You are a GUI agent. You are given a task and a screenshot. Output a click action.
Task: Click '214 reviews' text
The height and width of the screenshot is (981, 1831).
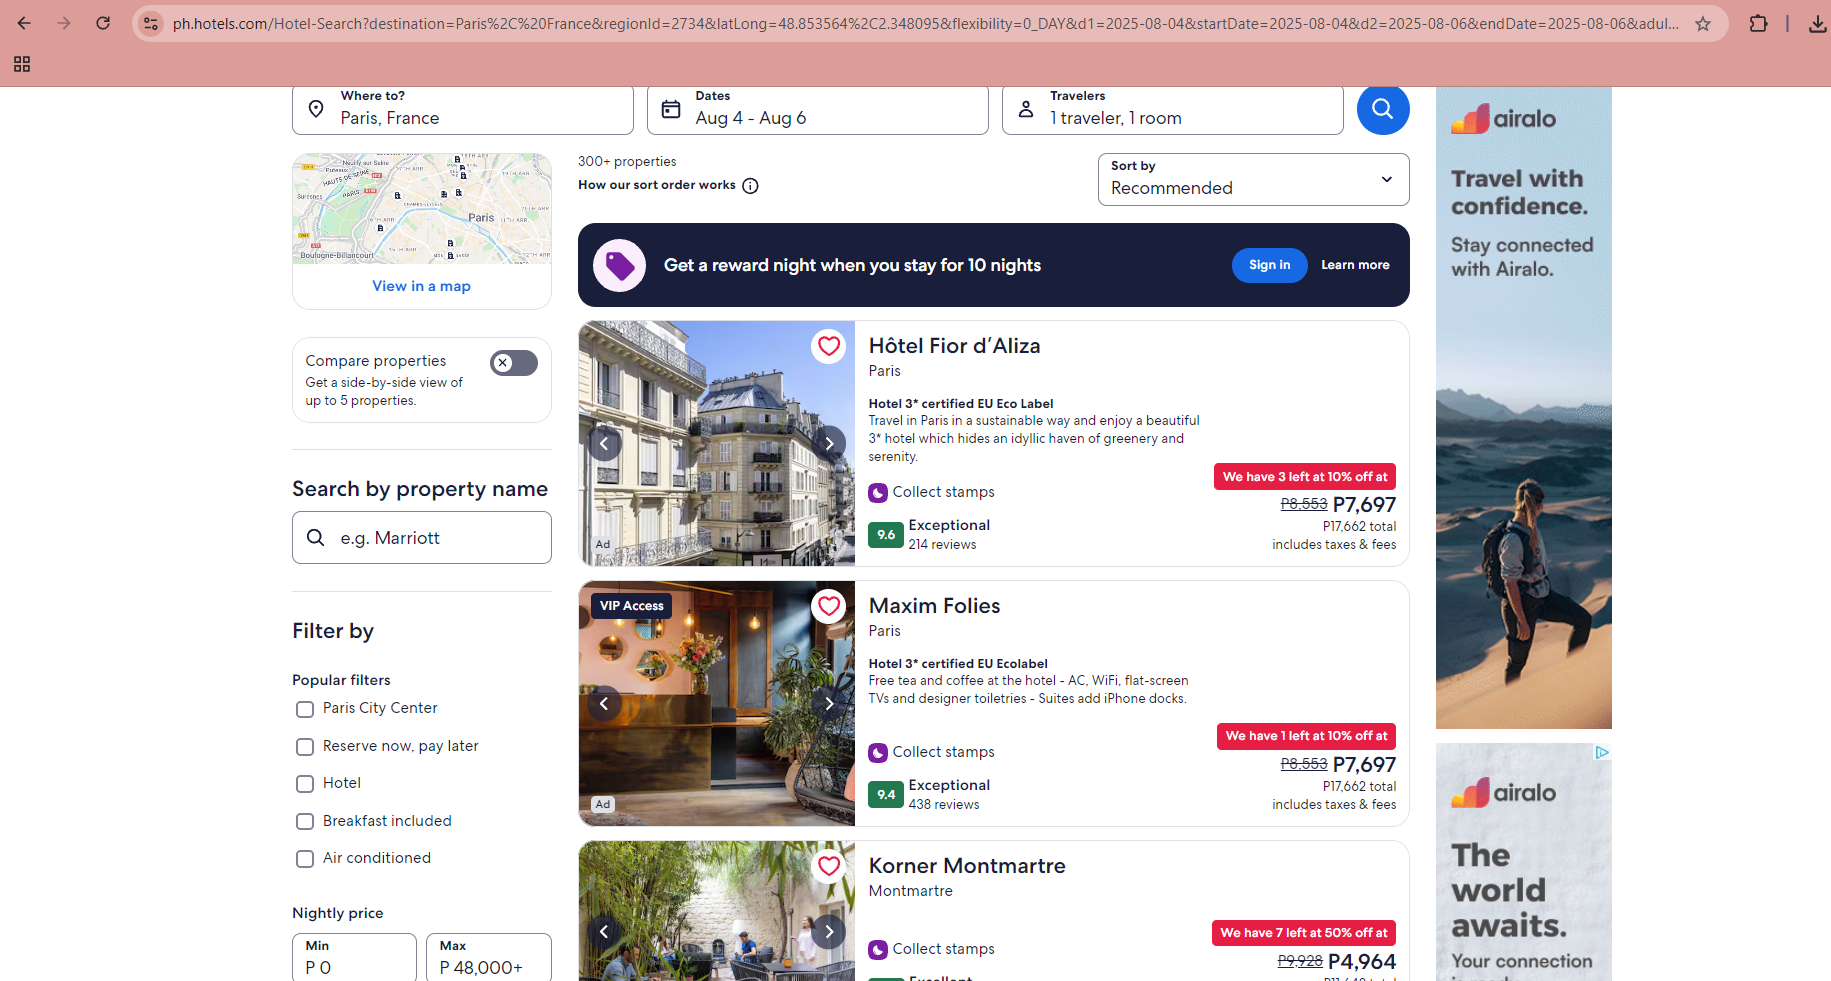(942, 545)
